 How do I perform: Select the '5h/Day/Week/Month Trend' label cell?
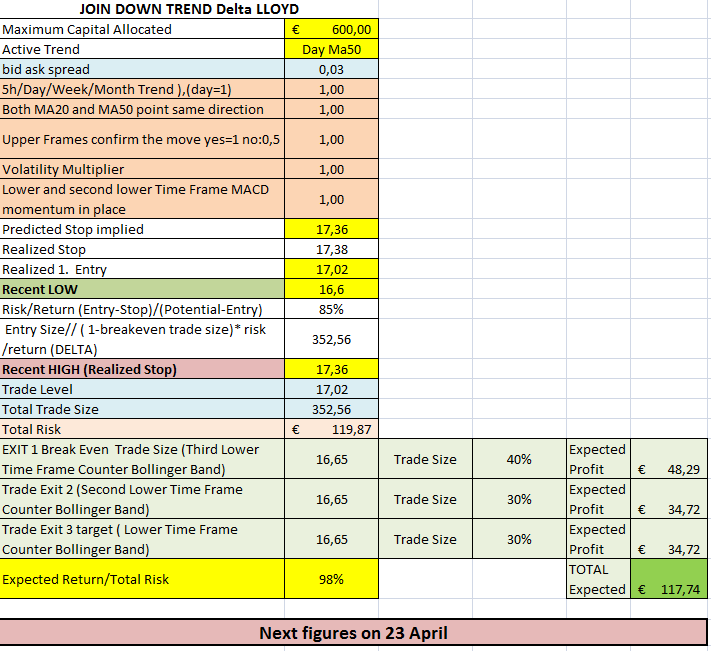tap(142, 89)
